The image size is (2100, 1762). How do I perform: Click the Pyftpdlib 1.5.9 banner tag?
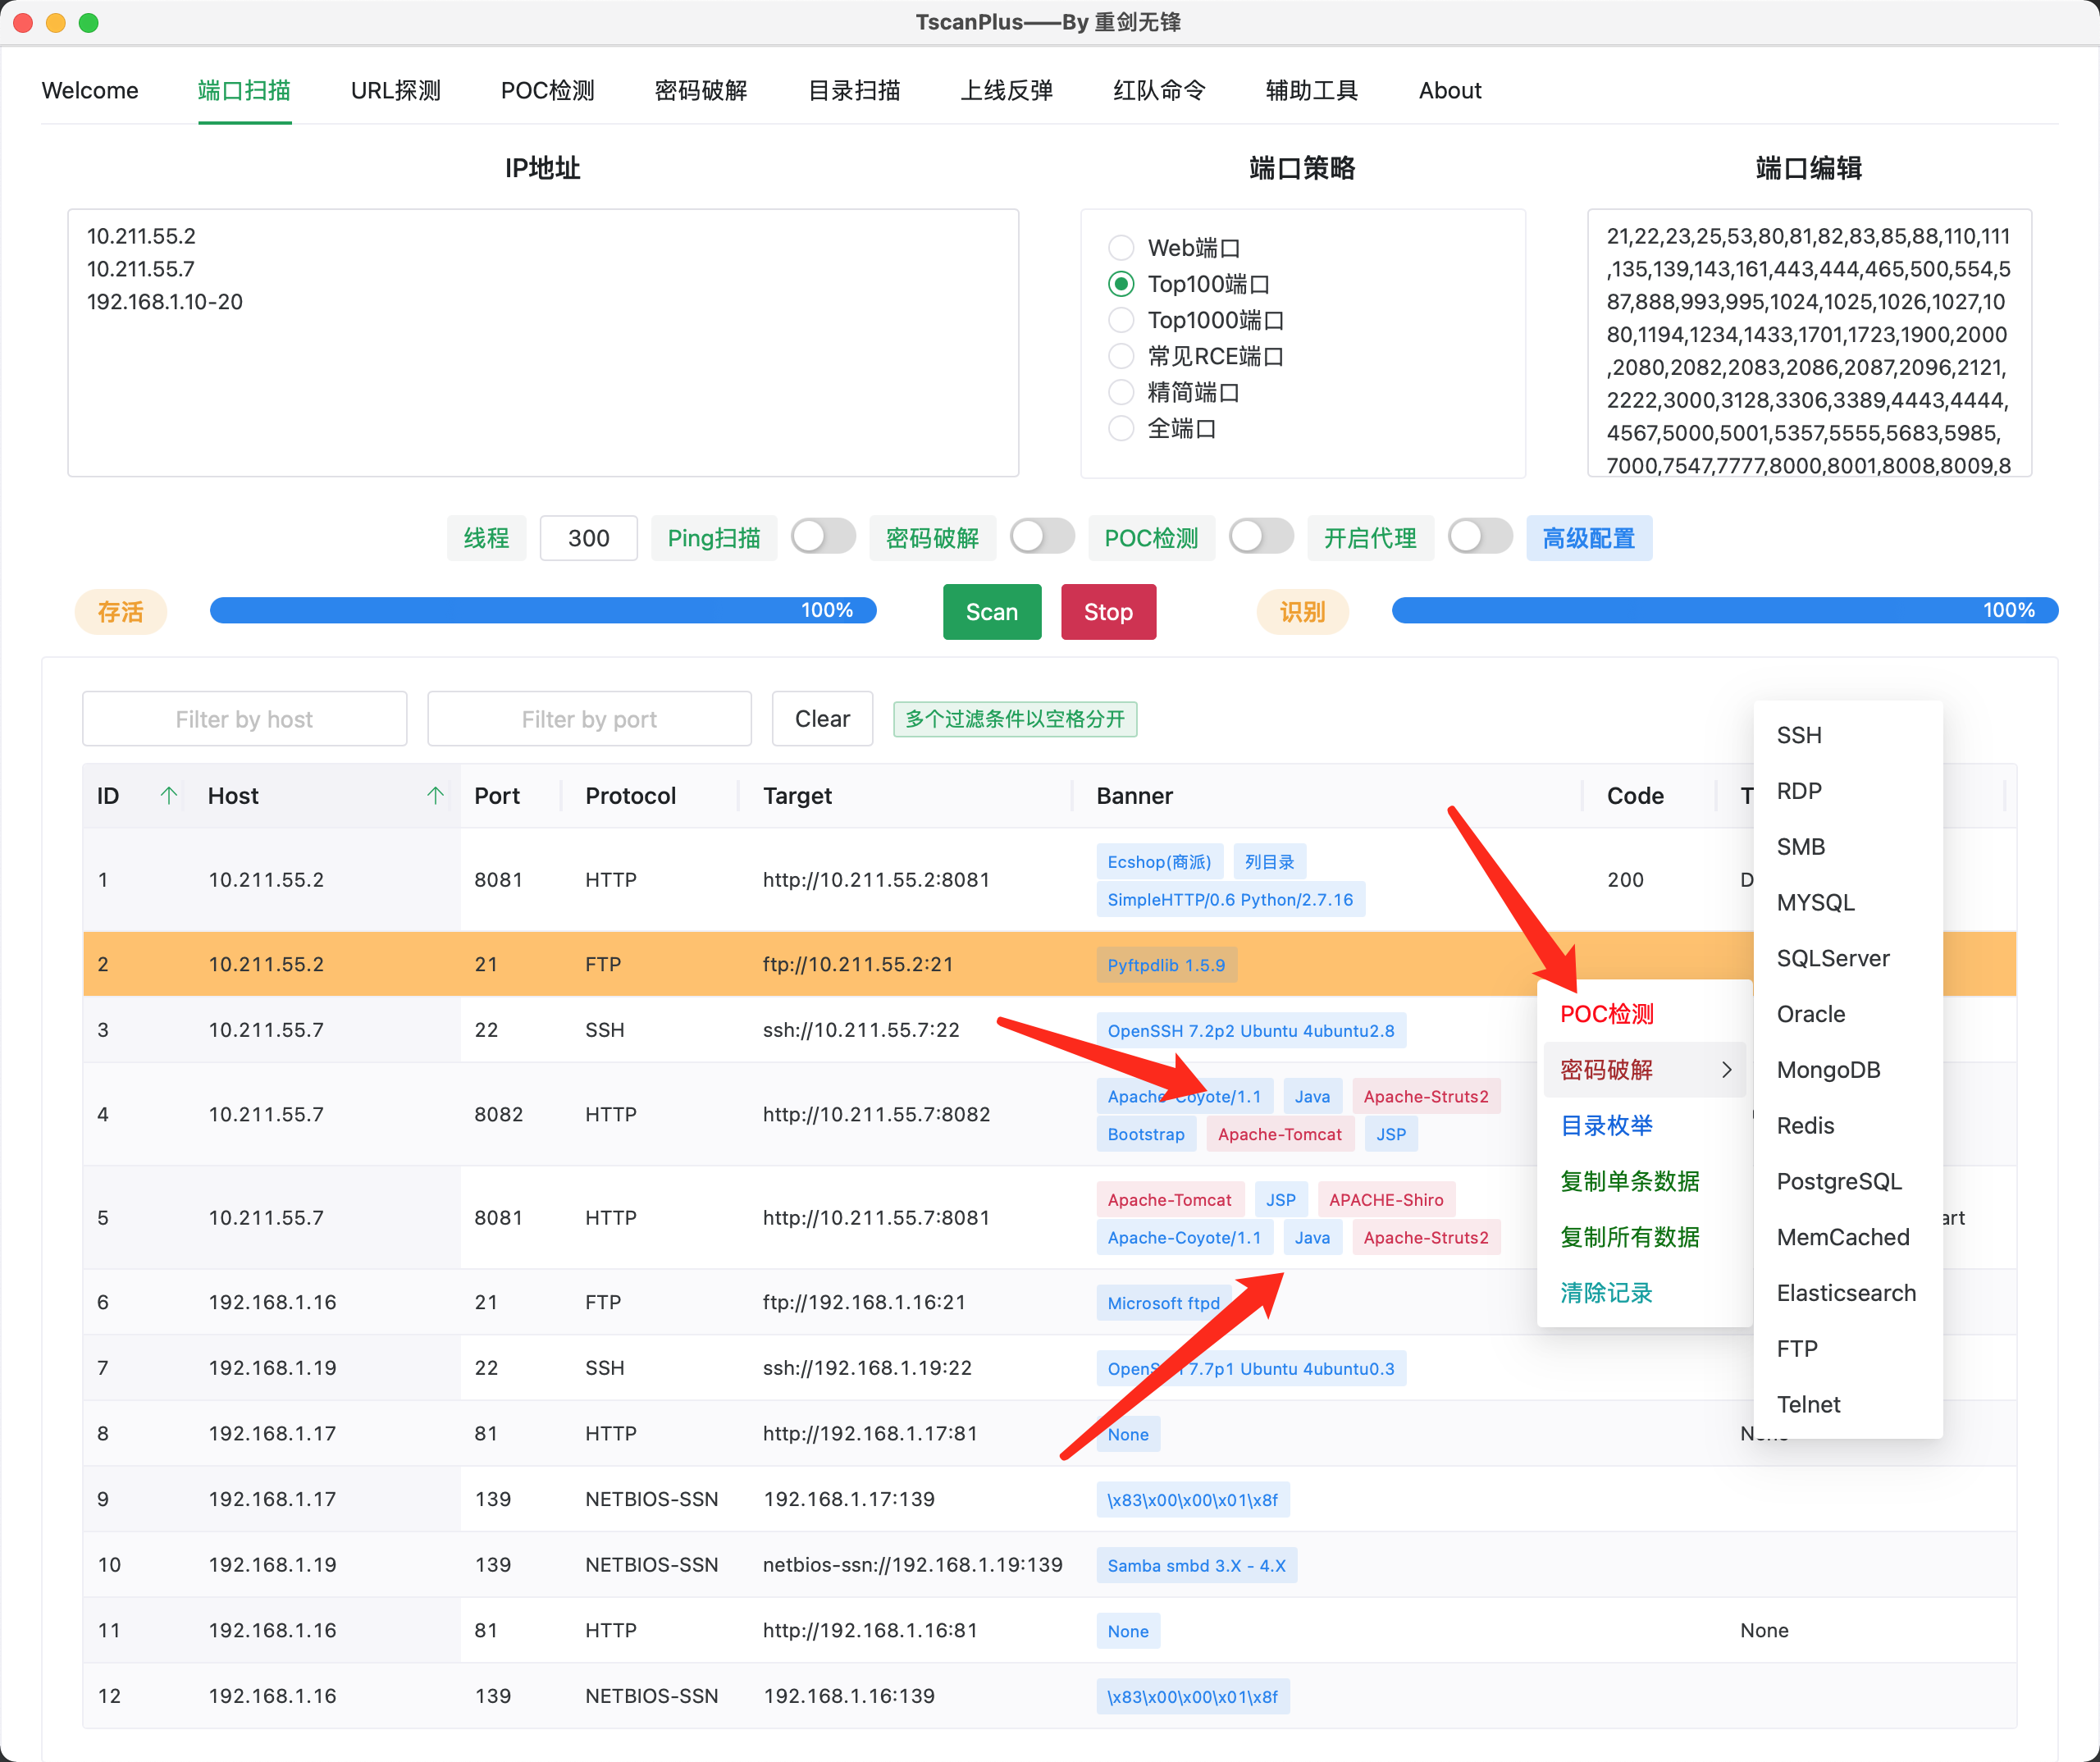[x=1166, y=965]
